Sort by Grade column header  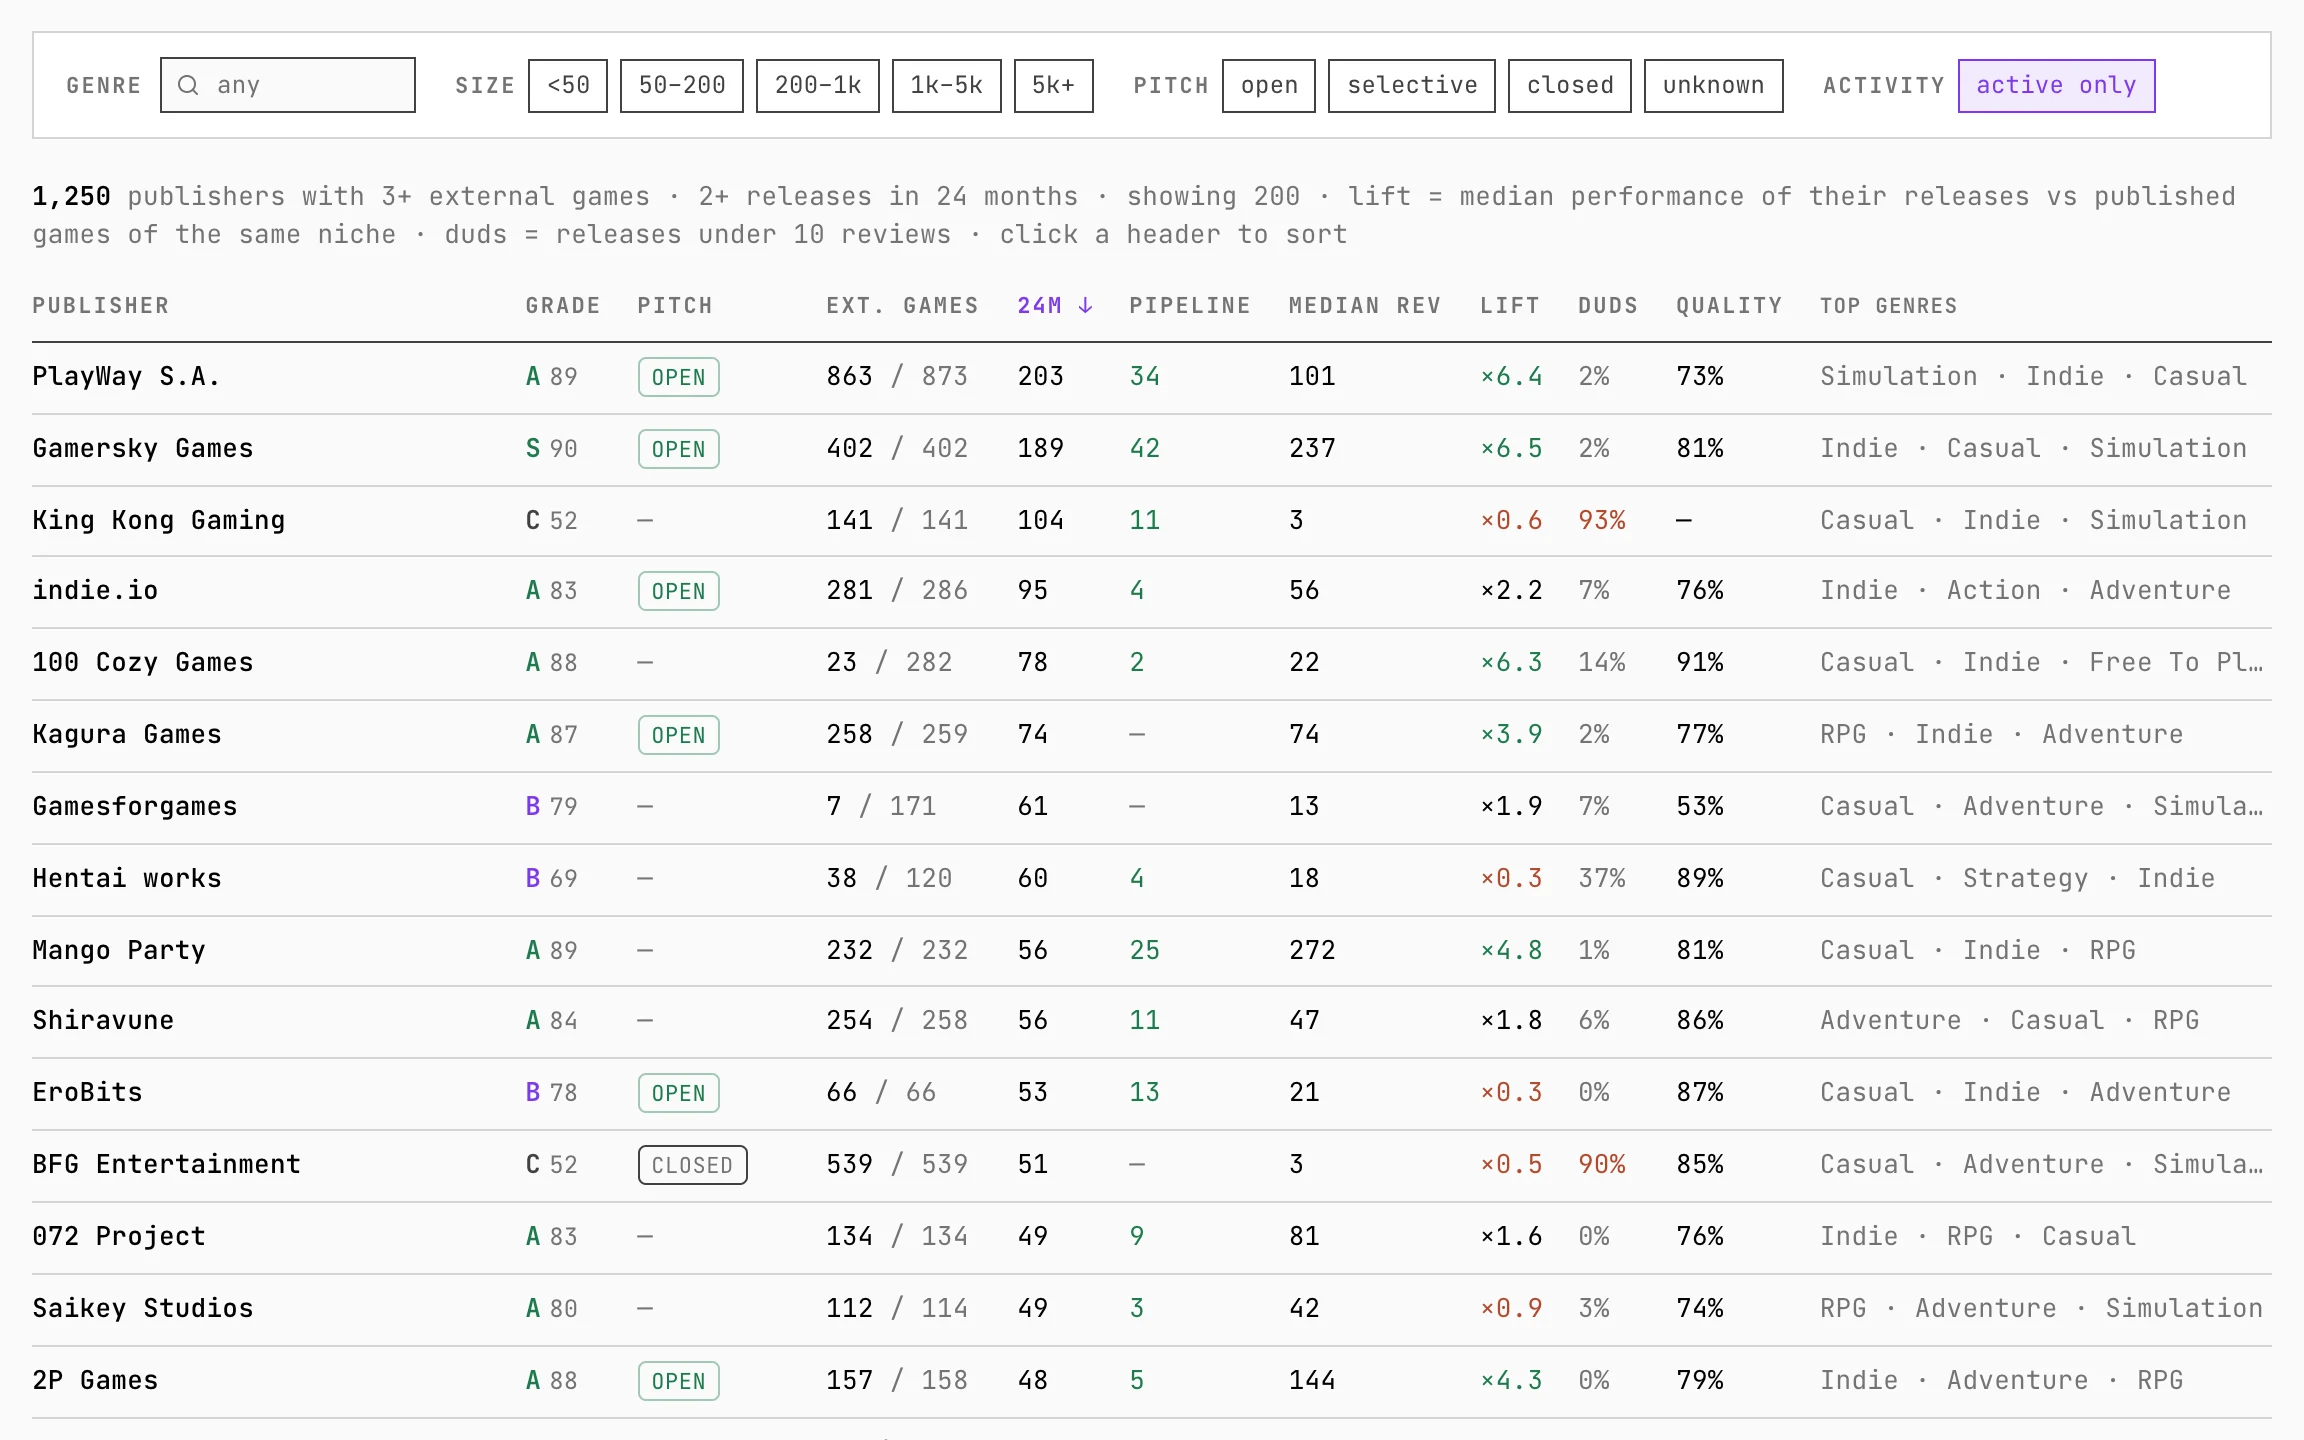tap(563, 306)
